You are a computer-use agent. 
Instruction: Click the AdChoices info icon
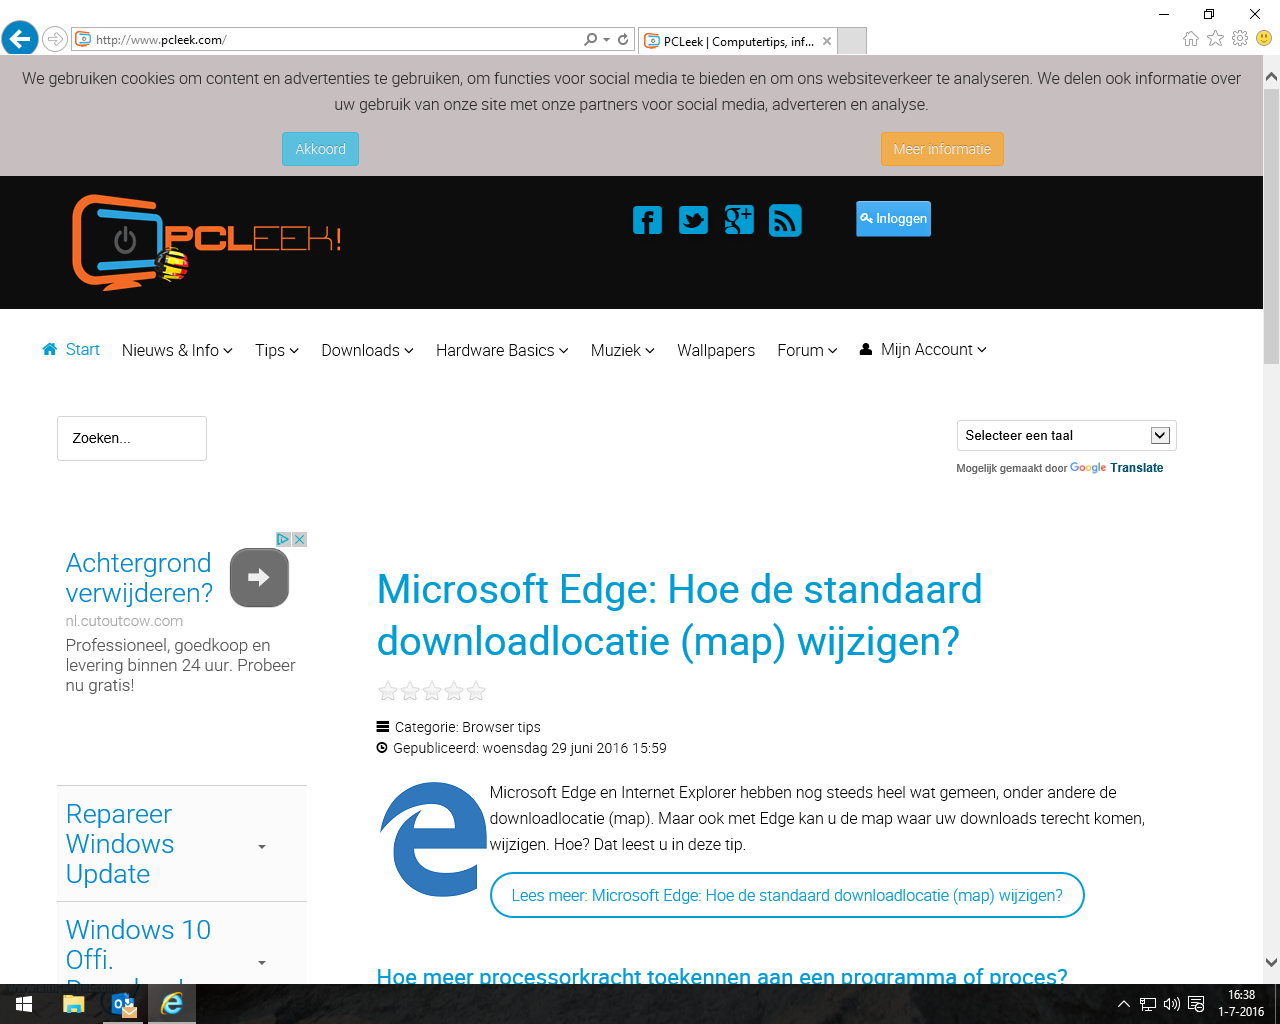pyautogui.click(x=283, y=539)
